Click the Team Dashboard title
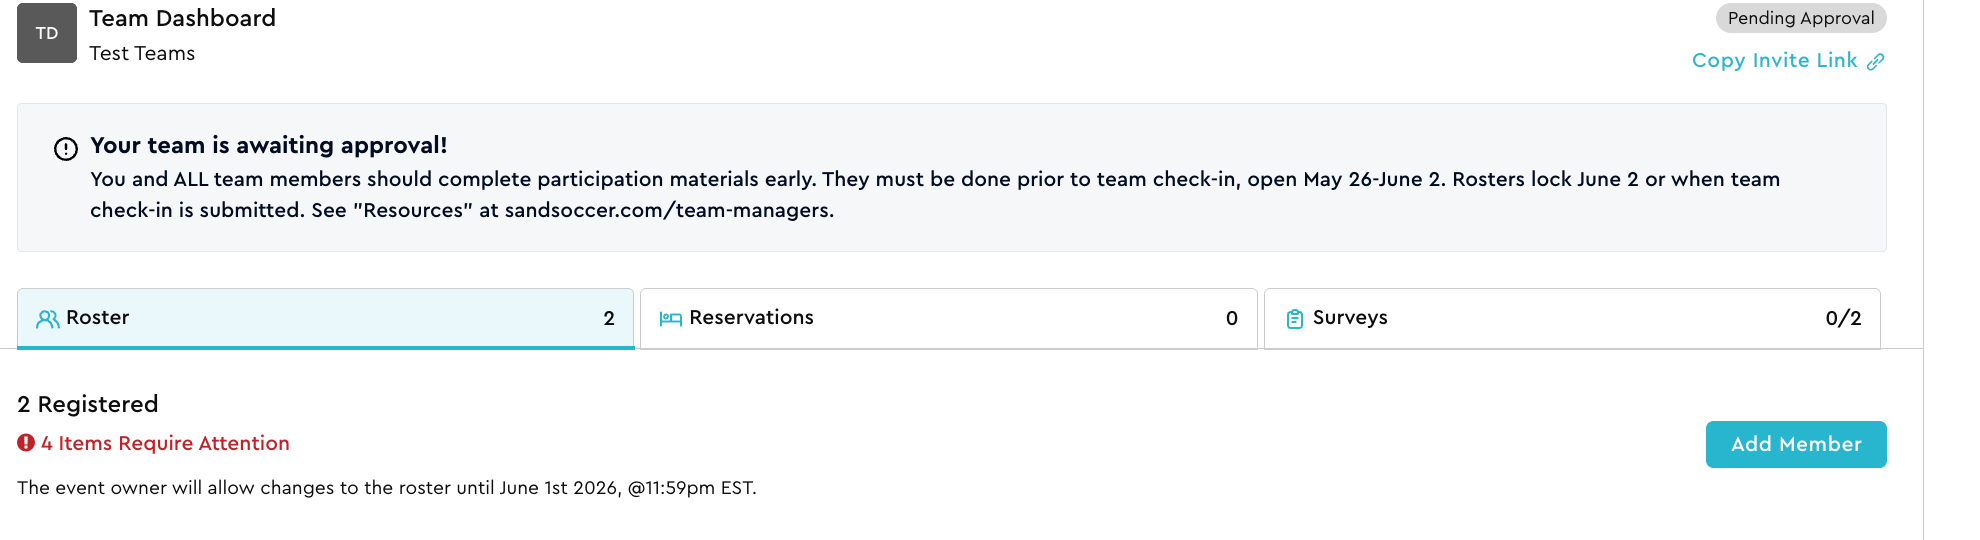Screen dimensions: 1980x540 tap(182, 18)
